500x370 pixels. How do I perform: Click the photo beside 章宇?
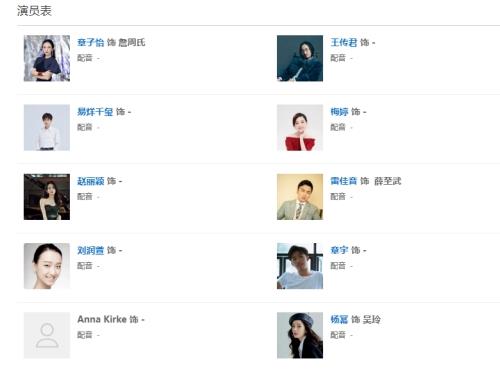point(300,266)
